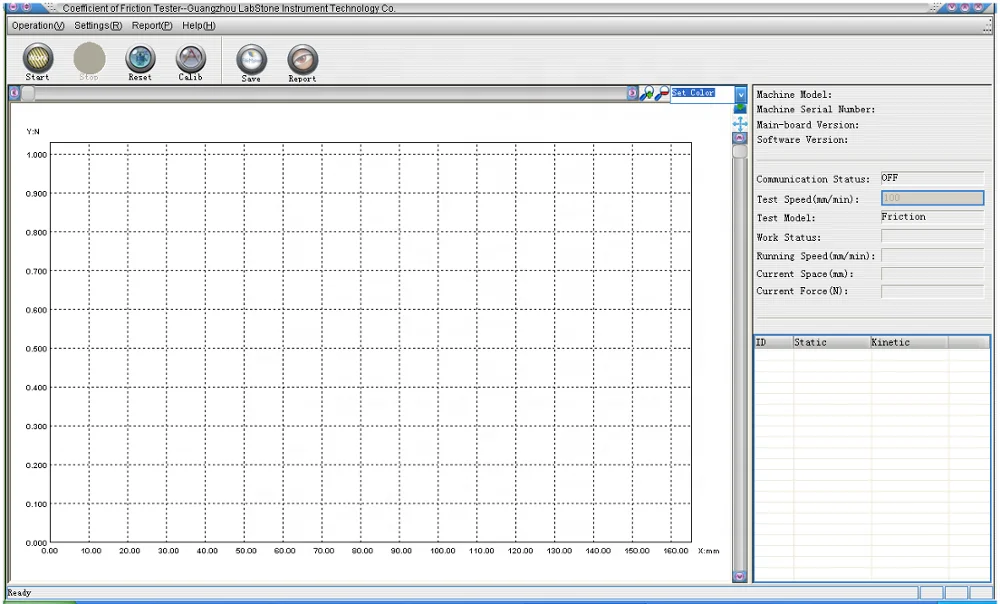Image resolution: width=1000 pixels, height=604 pixels.
Task: Zoom out with red minus magnifier
Action: [x=661, y=93]
